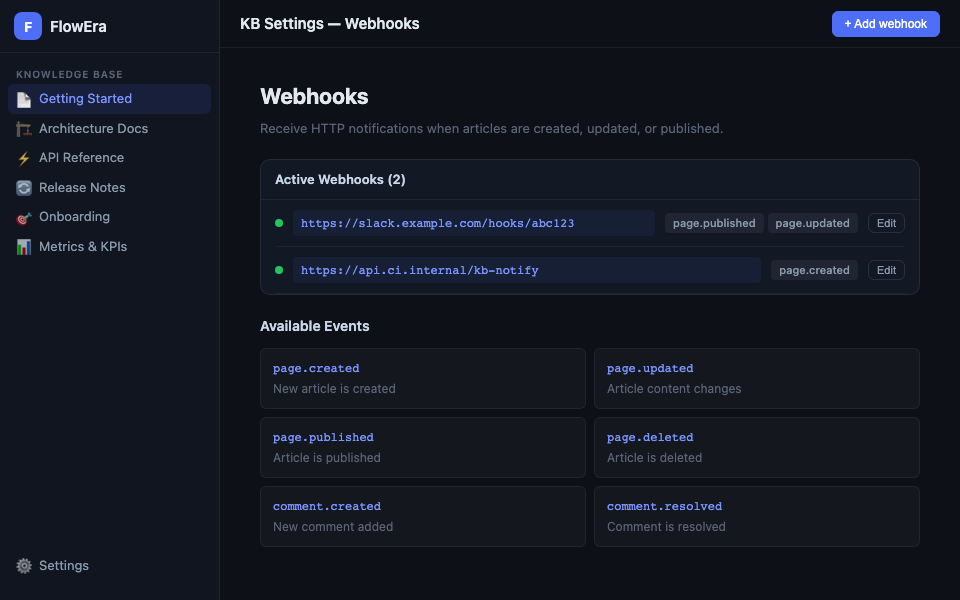Click the Onboarding target icon
Viewport: 960px width, 600px height.
click(x=24, y=217)
